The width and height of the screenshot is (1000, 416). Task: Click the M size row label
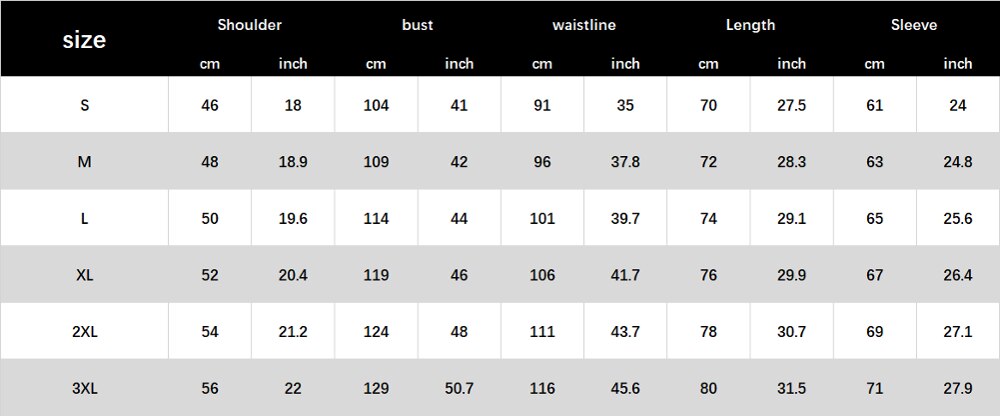84,162
